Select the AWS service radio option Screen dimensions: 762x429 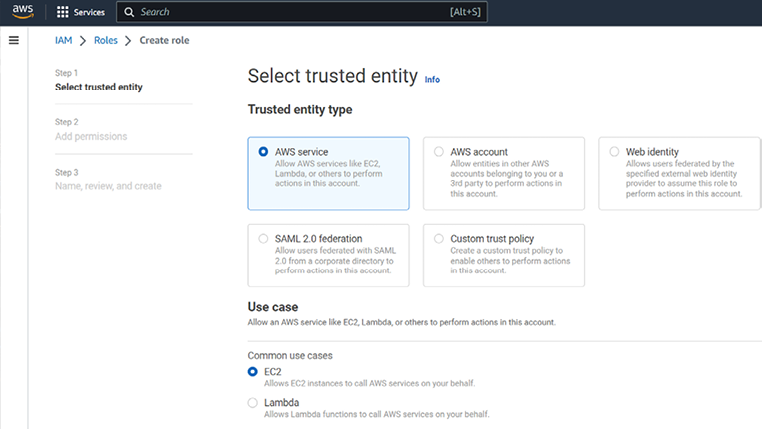(263, 152)
